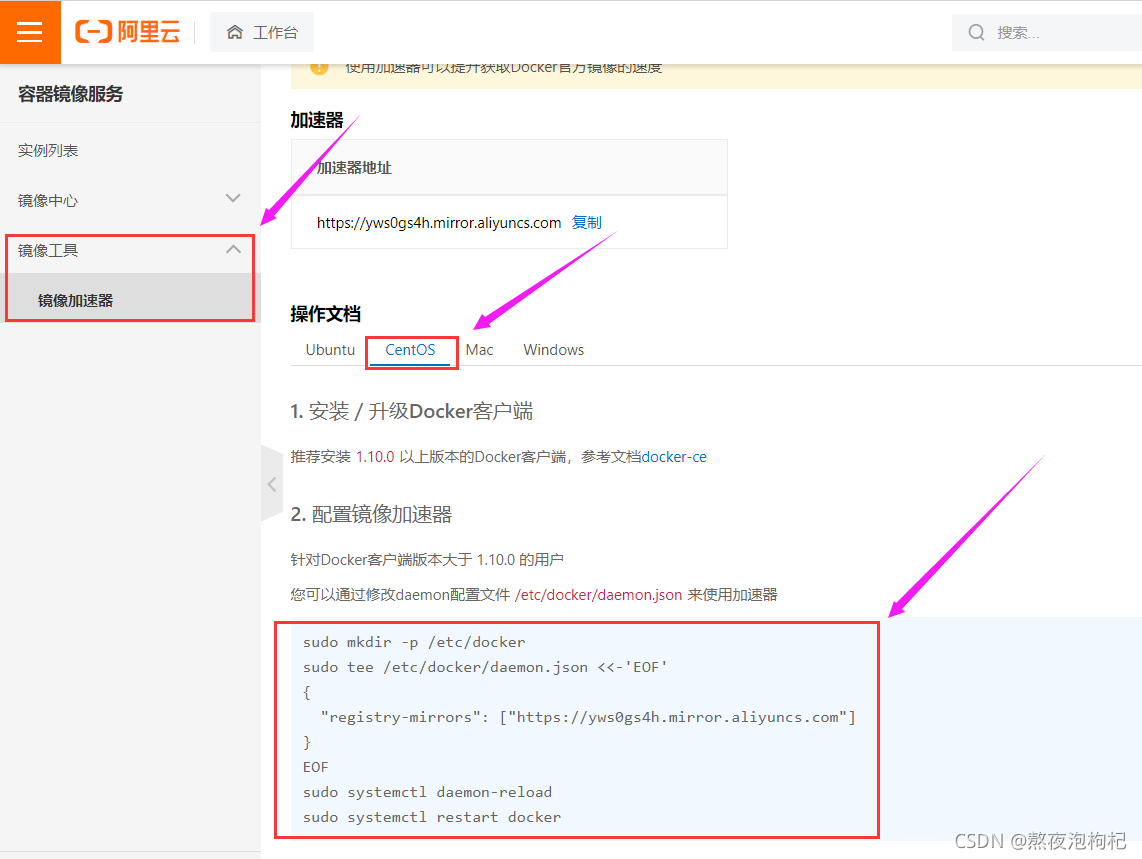Switch to the Ubuntu tab
The image size is (1142, 859).
coord(330,350)
